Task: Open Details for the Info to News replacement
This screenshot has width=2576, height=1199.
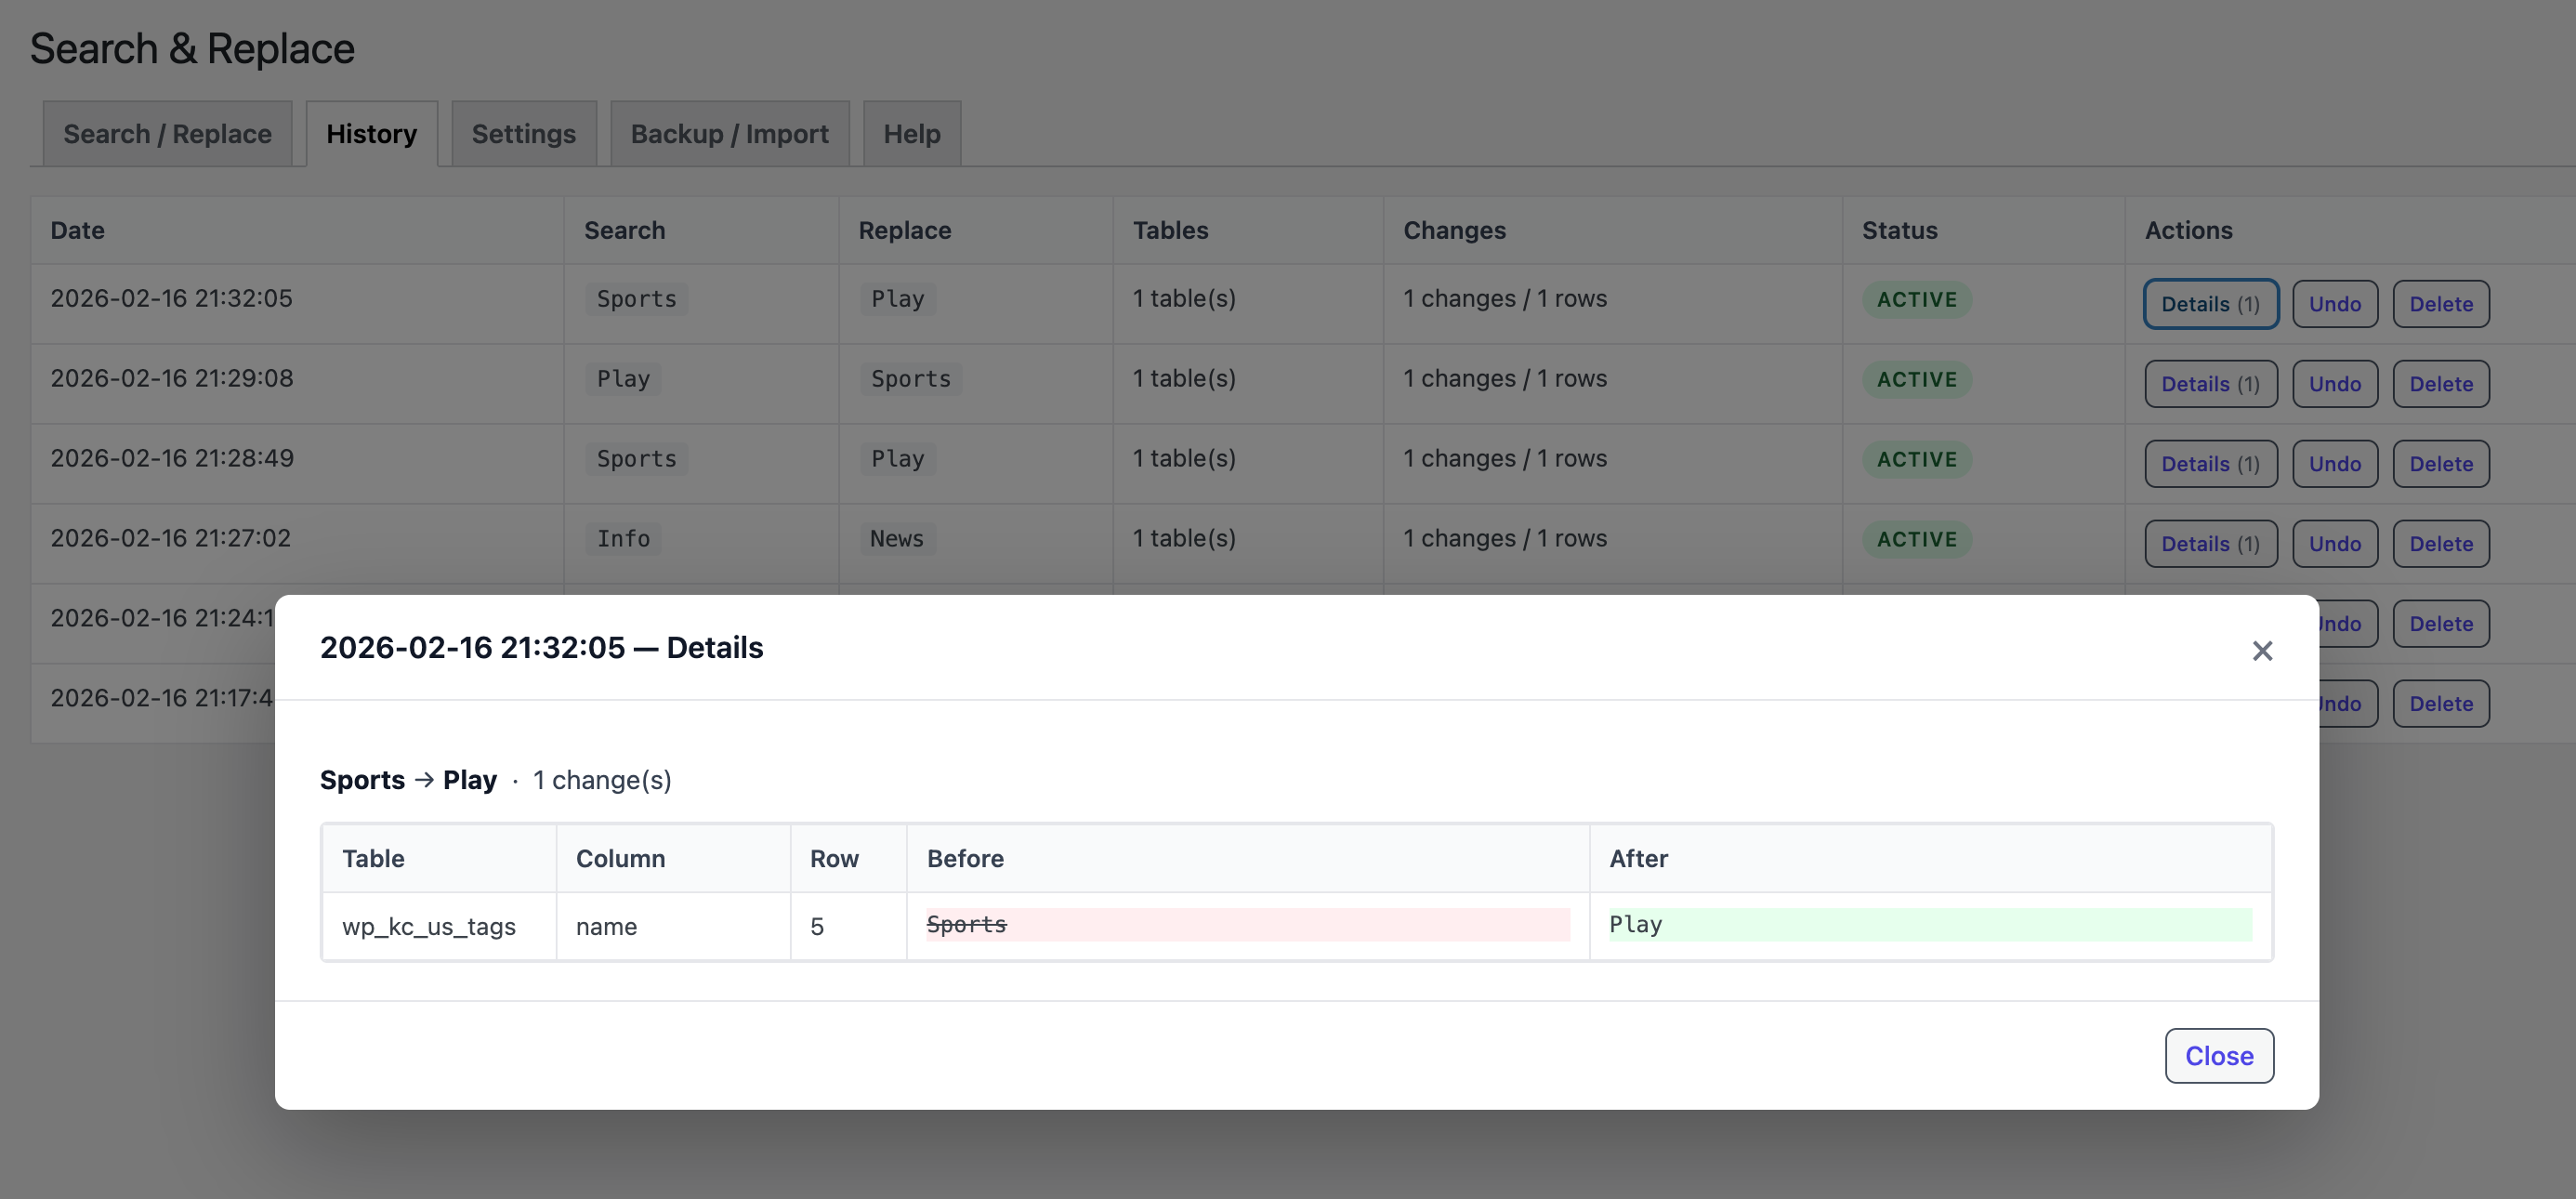Action: pos(2210,543)
